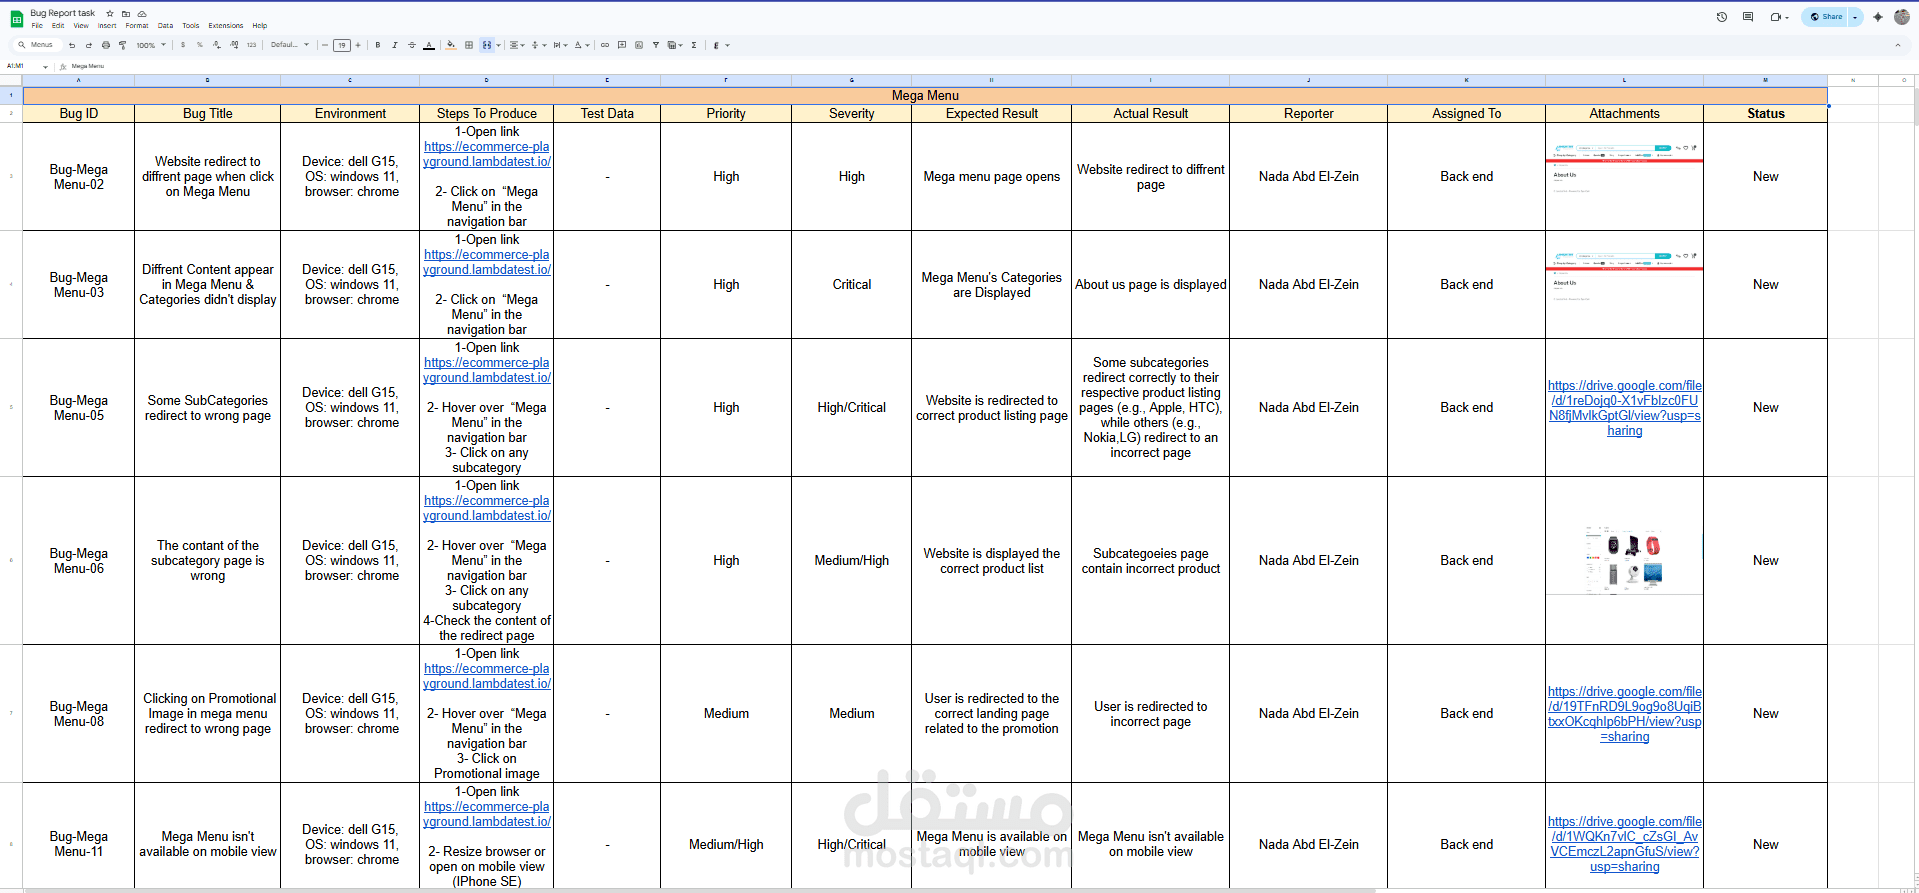Open more number formats 123 menu
1919x893 pixels.
tap(251, 45)
